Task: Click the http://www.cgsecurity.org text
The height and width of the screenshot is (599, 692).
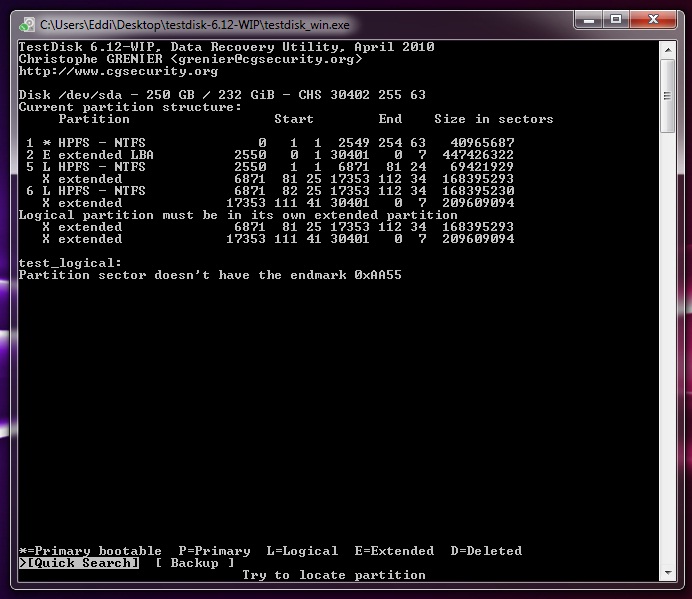Action: point(118,72)
